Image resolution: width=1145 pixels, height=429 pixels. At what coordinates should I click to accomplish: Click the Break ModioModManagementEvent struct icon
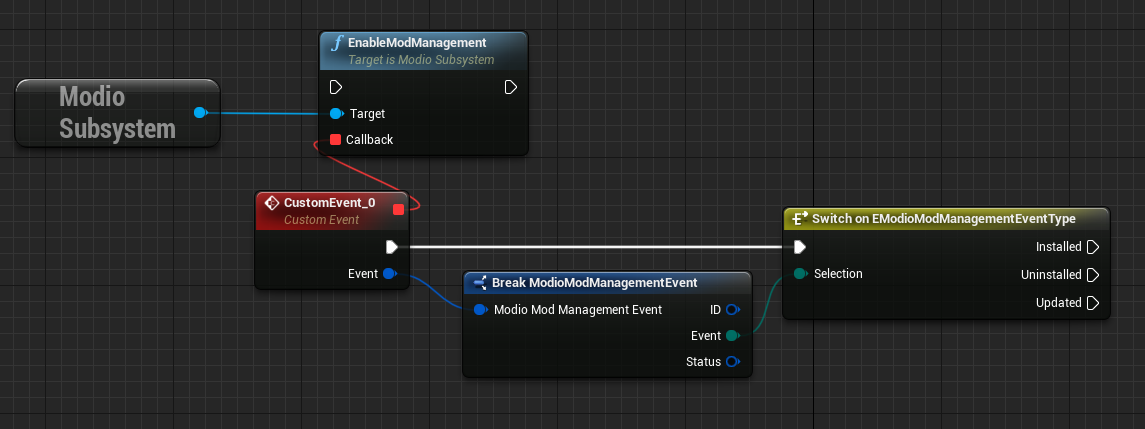point(479,283)
